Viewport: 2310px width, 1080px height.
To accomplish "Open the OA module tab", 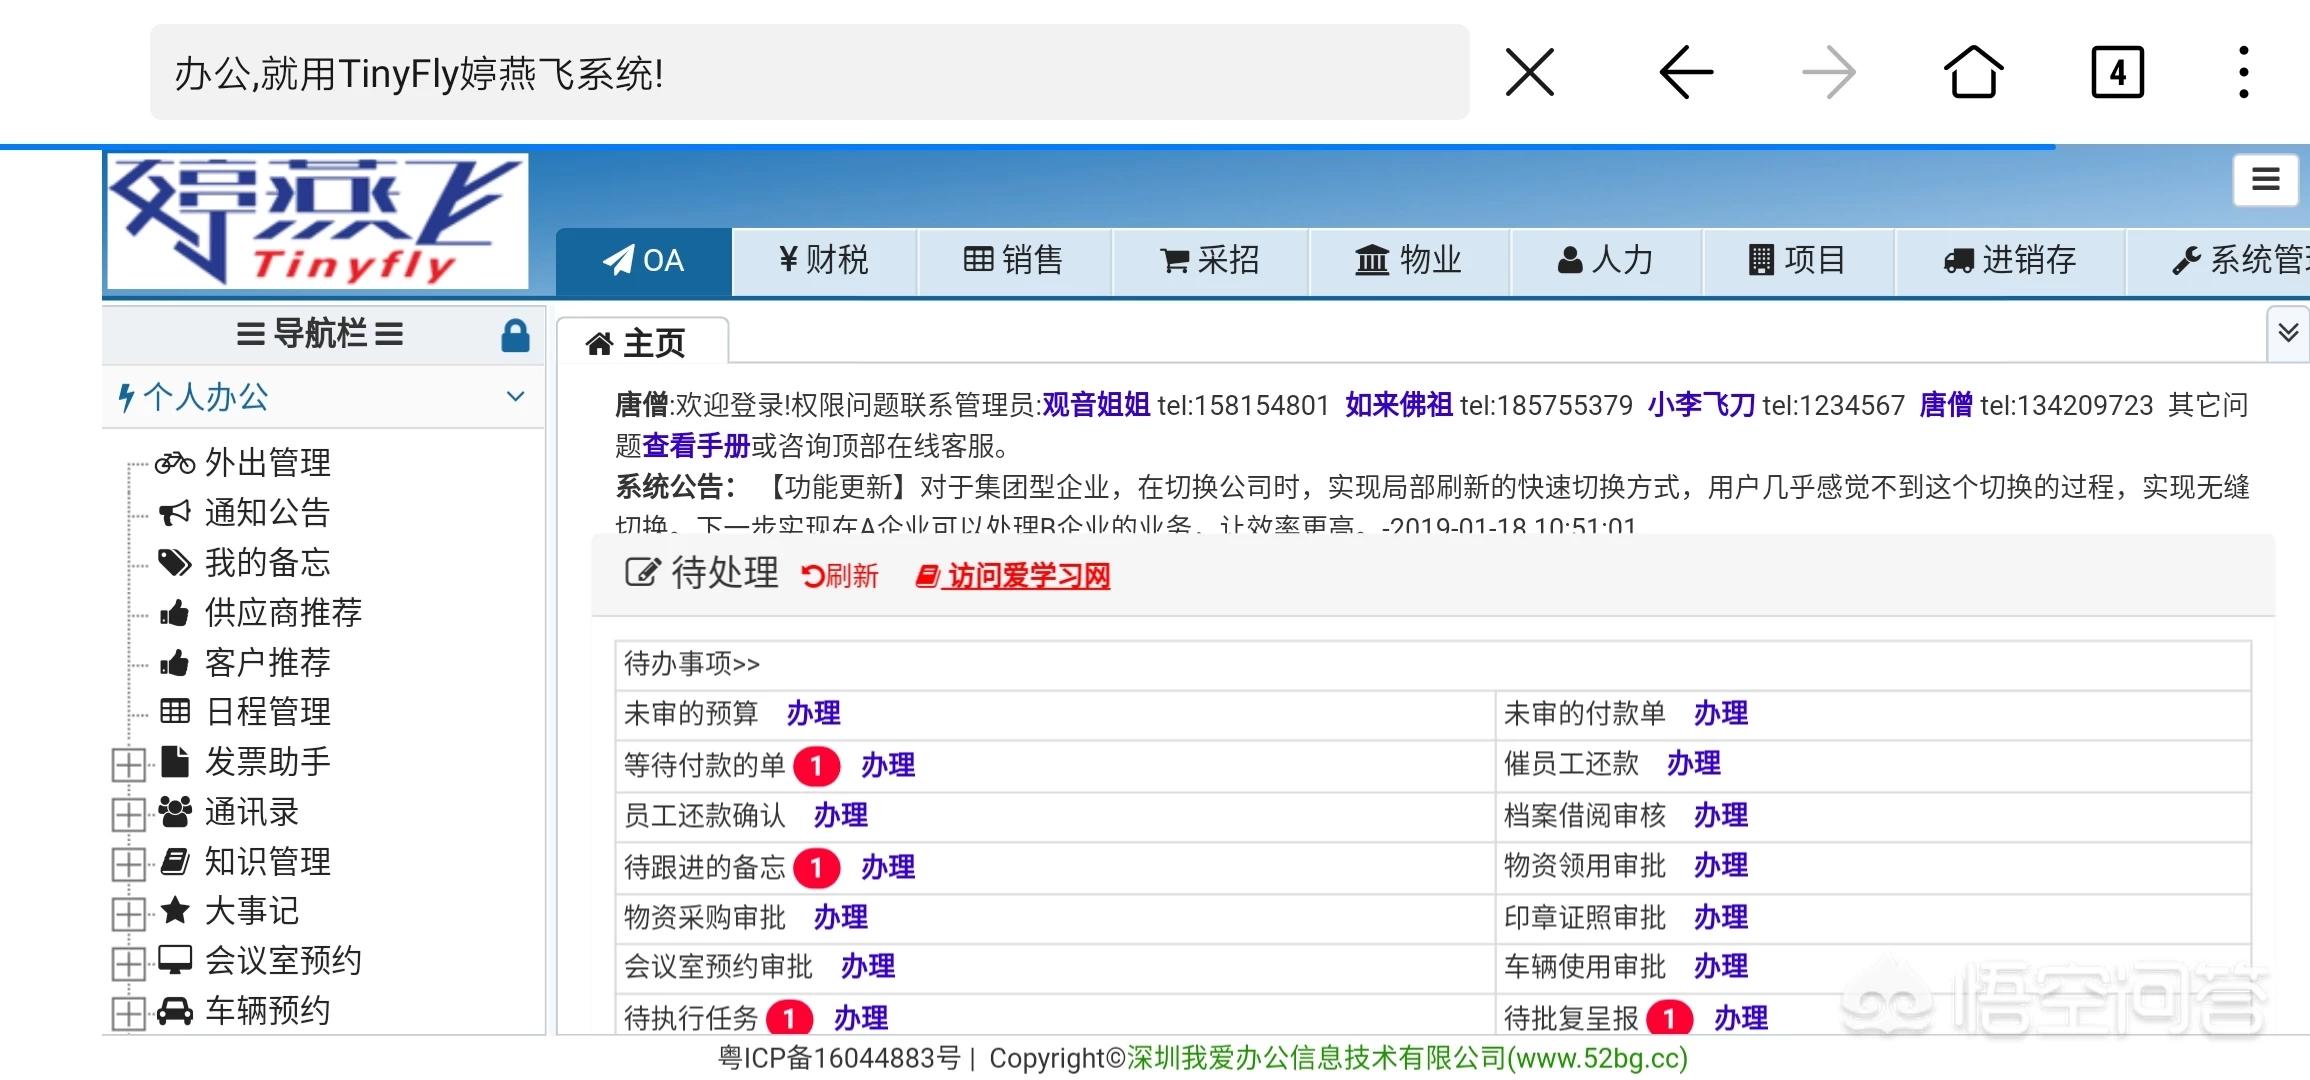I will coord(644,261).
